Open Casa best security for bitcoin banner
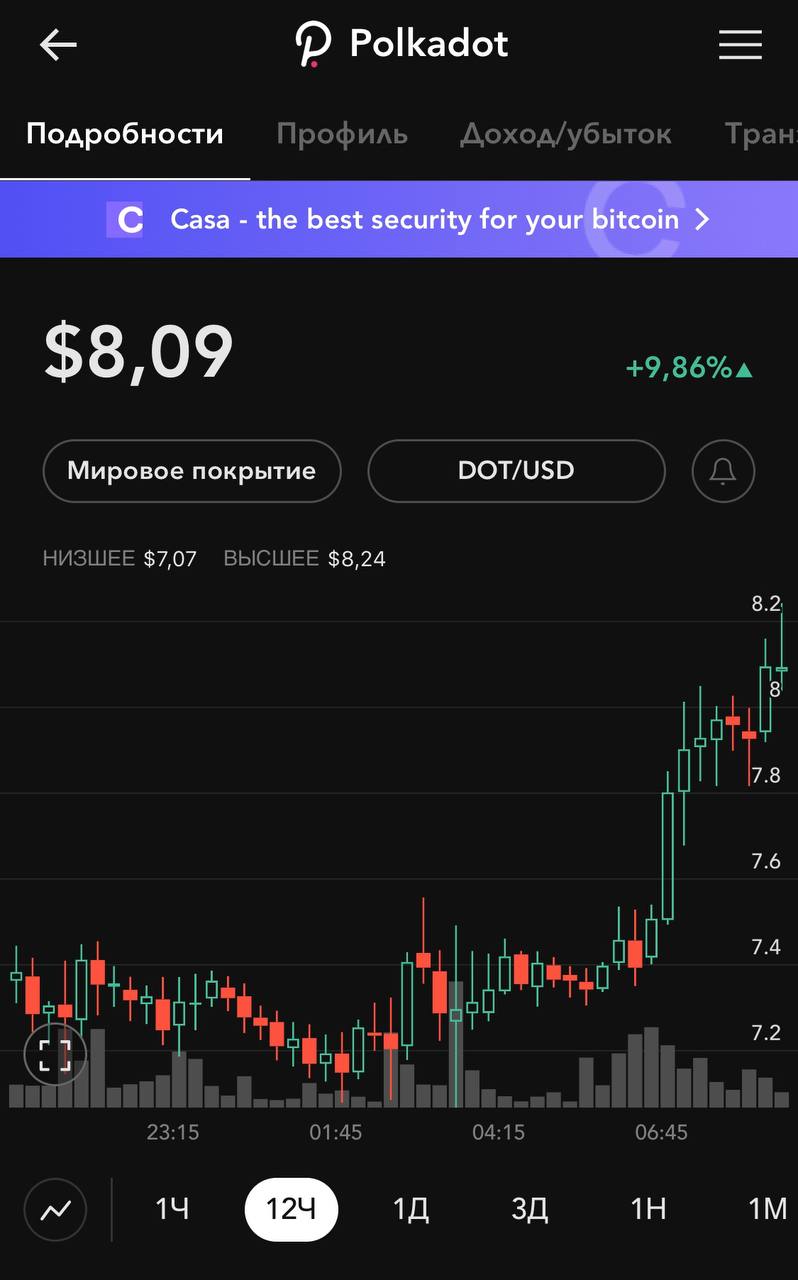The height and width of the screenshot is (1280, 798). [399, 219]
